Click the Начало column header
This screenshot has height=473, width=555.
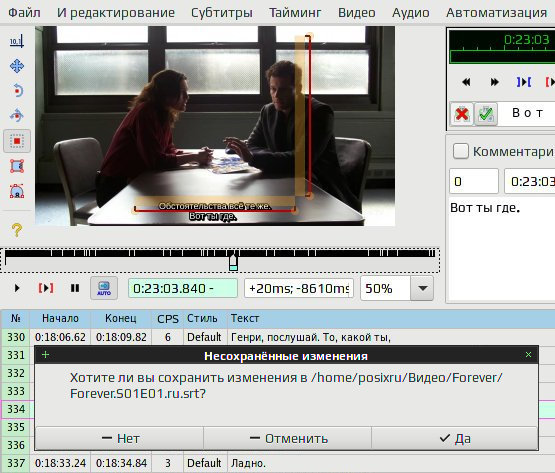[60, 318]
